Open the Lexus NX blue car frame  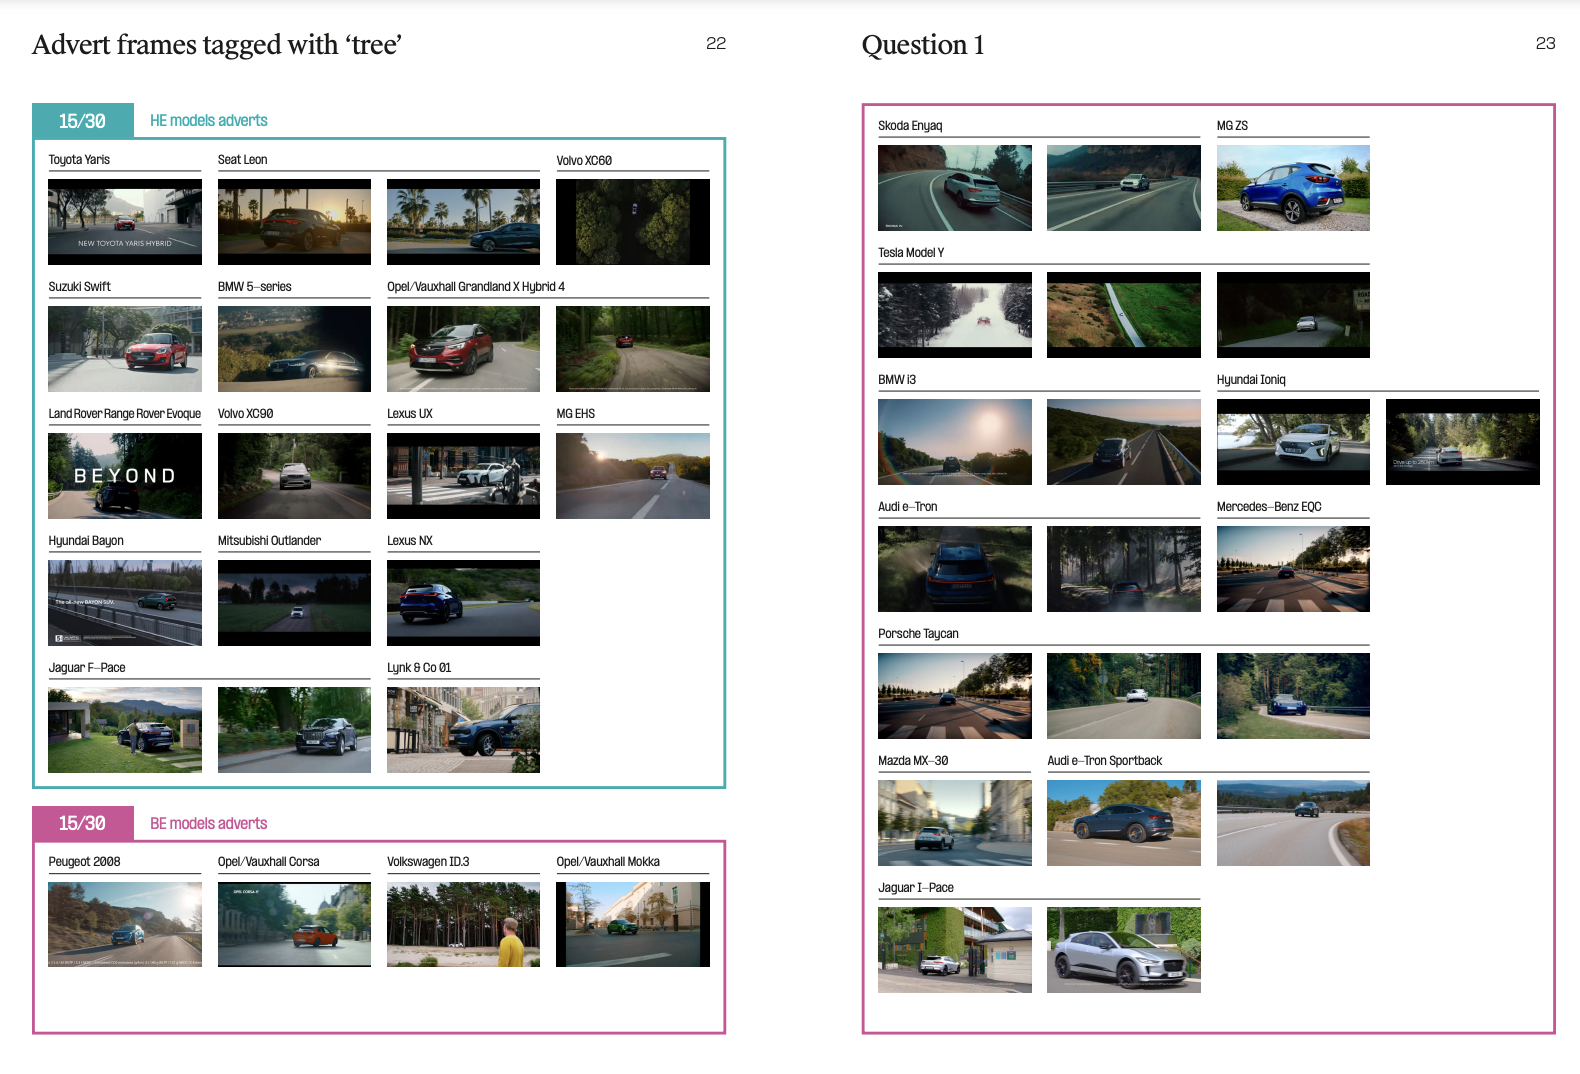(x=463, y=603)
